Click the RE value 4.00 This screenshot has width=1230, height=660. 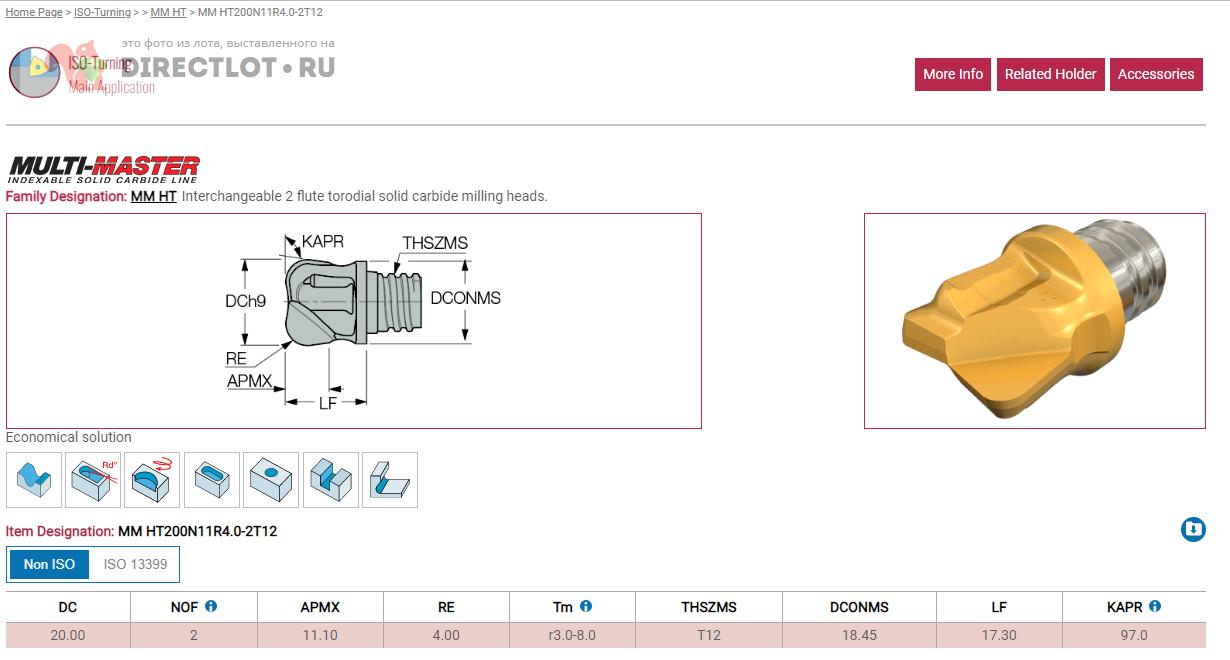click(x=446, y=635)
